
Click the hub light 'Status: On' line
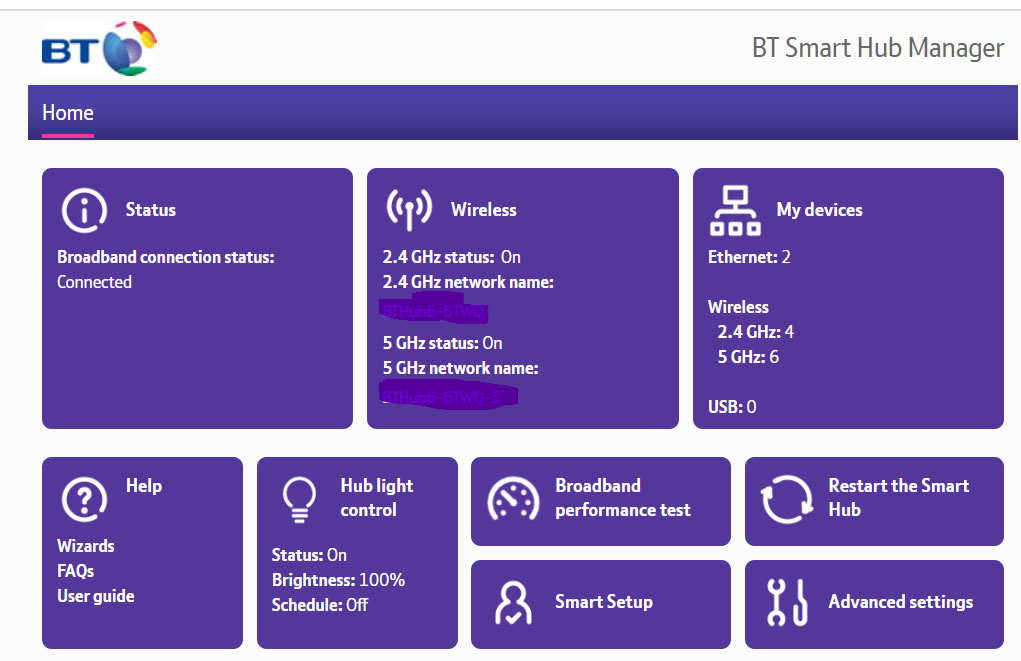(x=309, y=555)
